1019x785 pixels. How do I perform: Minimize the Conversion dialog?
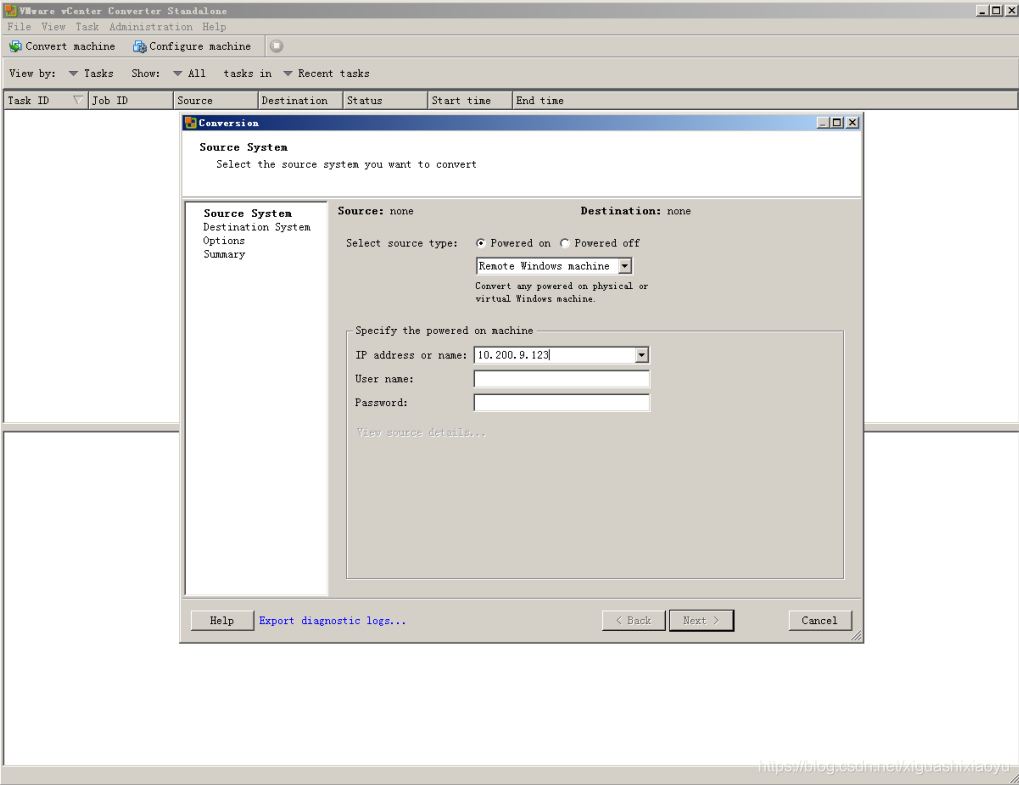click(x=823, y=122)
